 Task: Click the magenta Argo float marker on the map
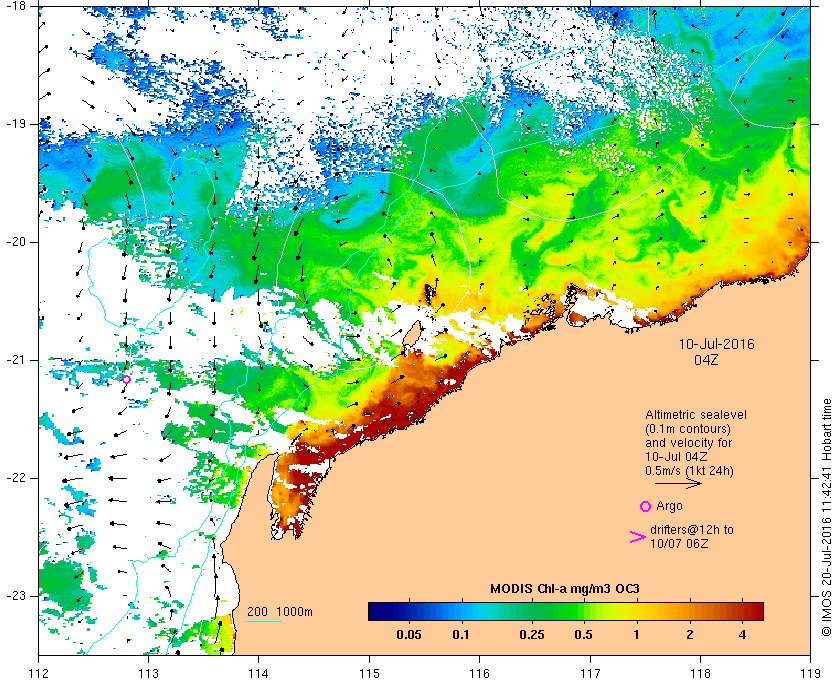pyautogui.click(x=126, y=379)
